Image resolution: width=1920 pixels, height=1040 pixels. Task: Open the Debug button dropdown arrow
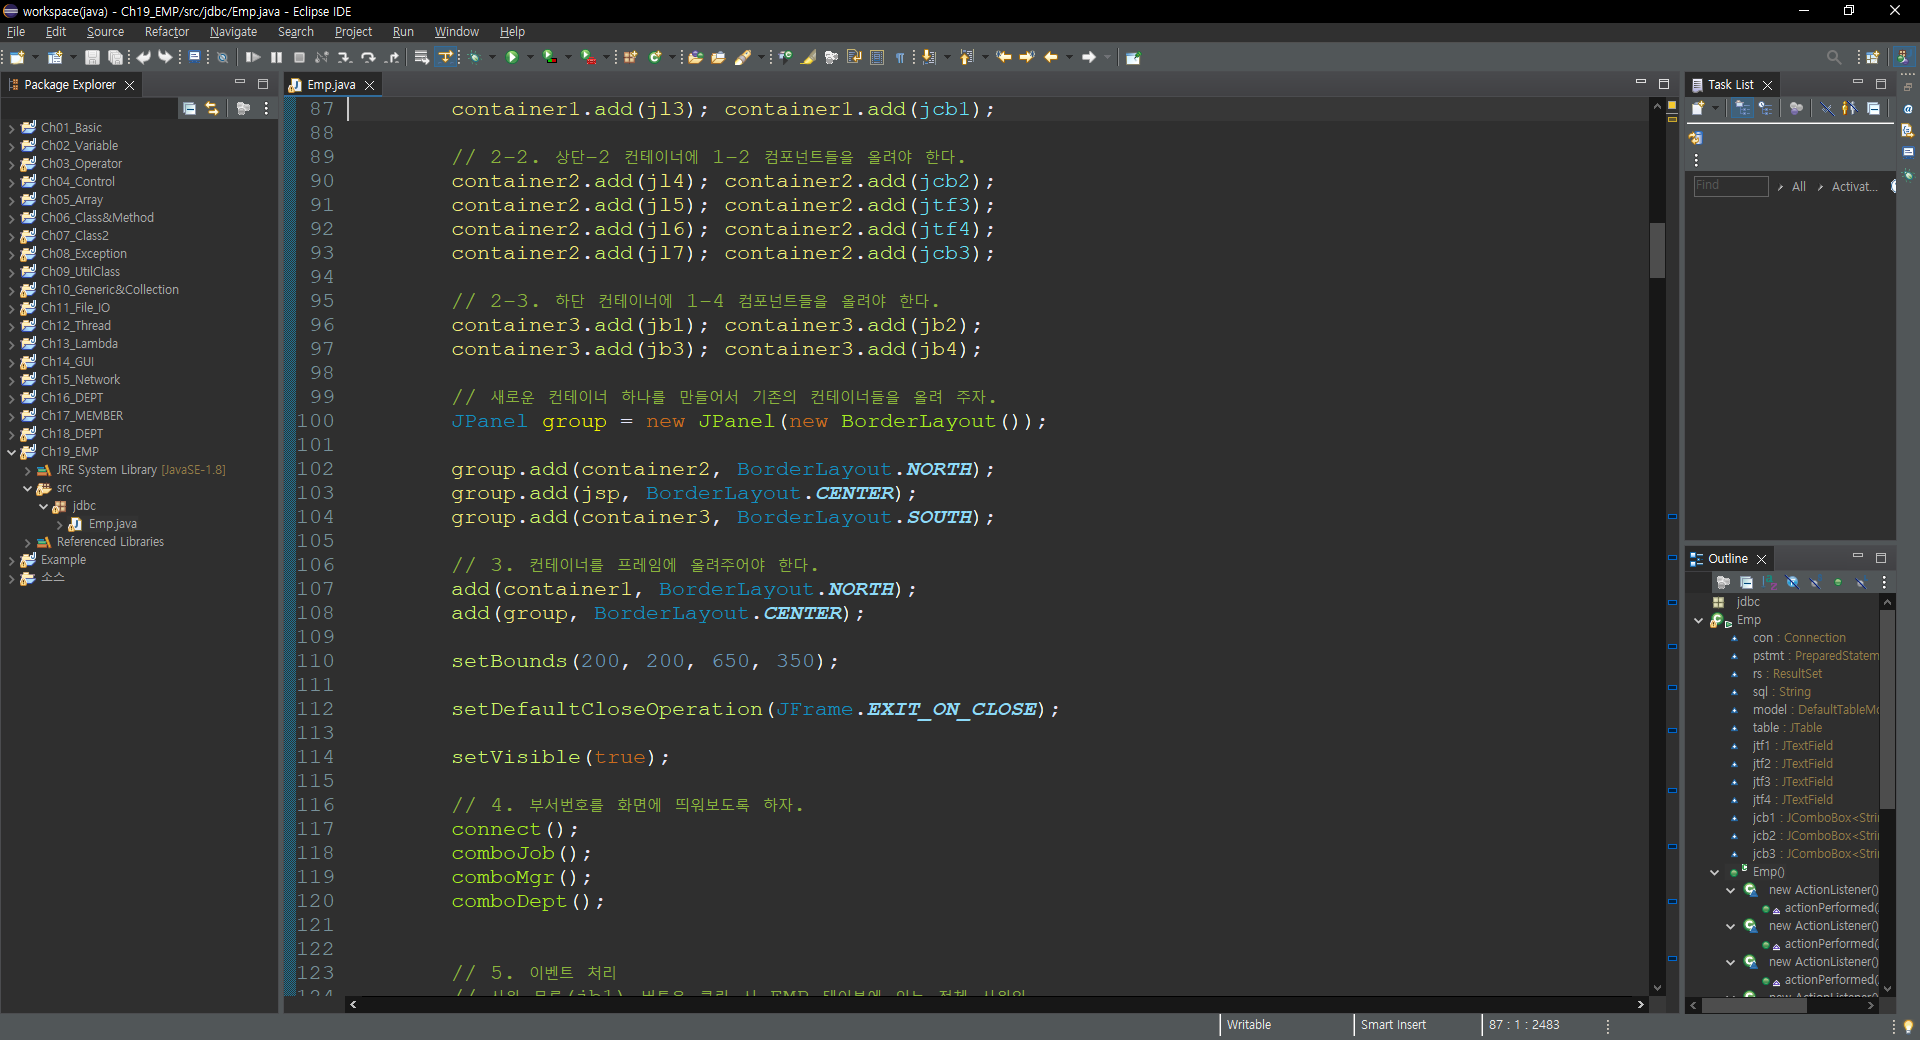pyautogui.click(x=492, y=58)
